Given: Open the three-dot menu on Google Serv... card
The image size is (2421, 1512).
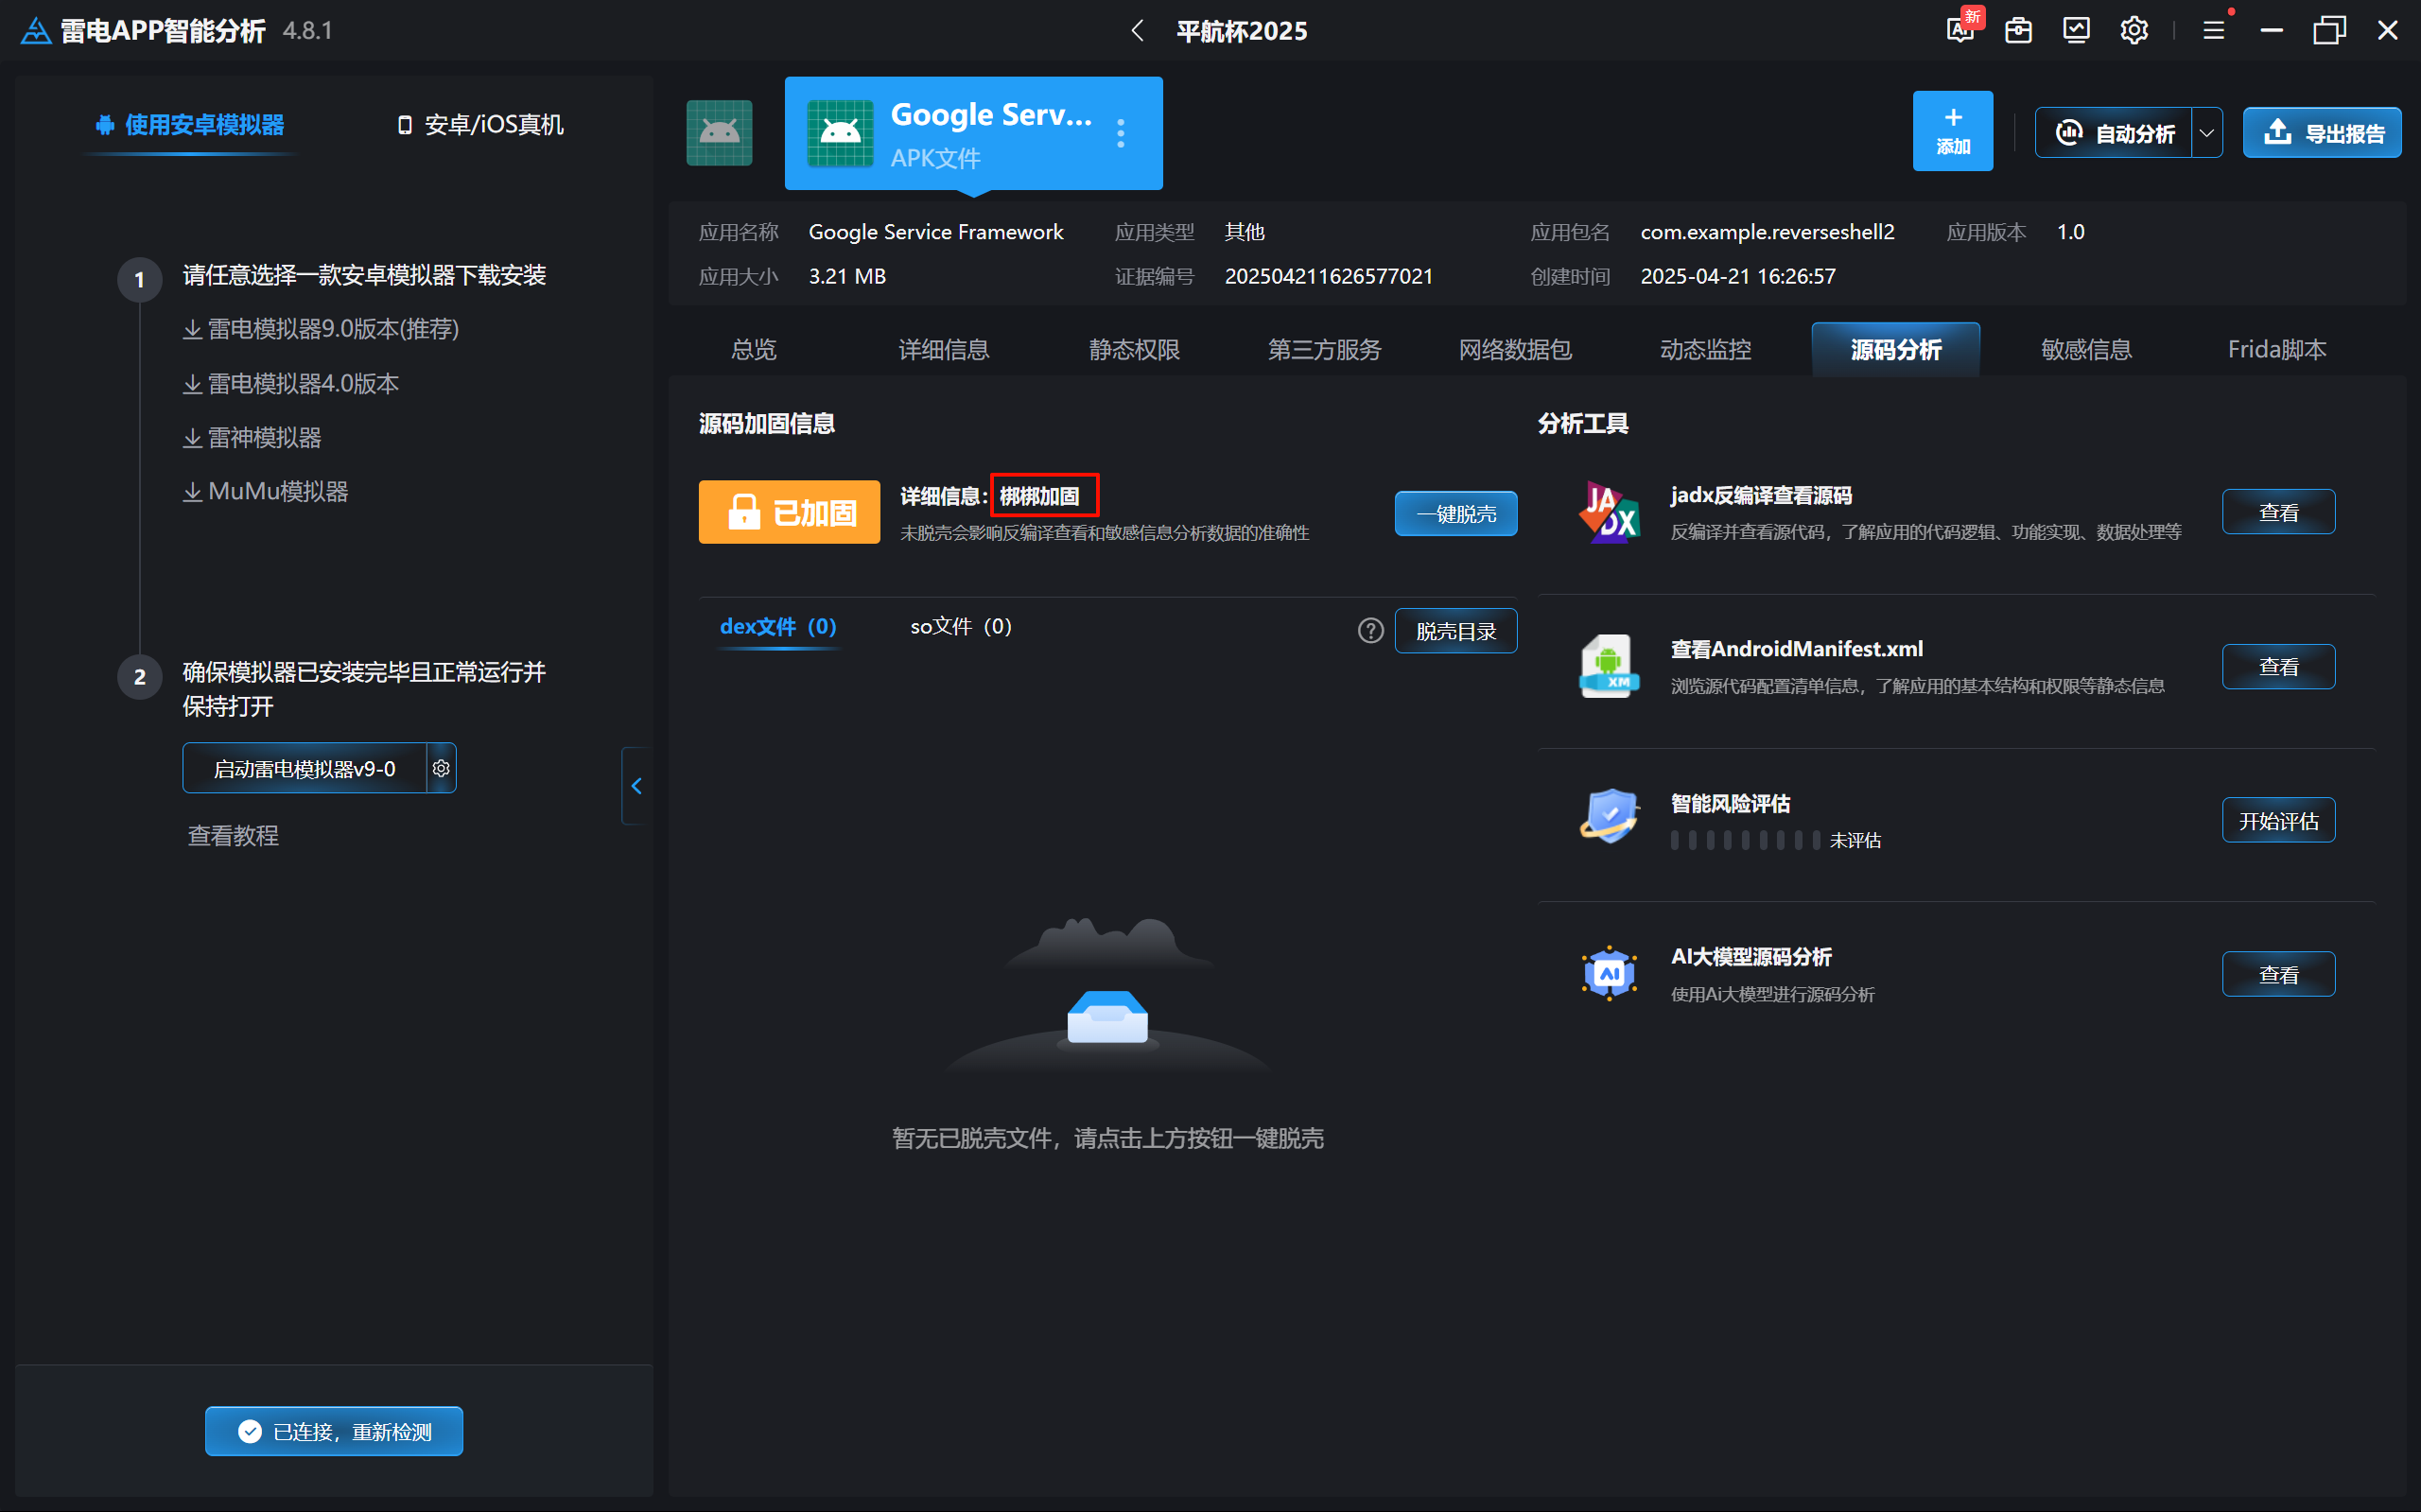Looking at the screenshot, I should coord(1121,133).
